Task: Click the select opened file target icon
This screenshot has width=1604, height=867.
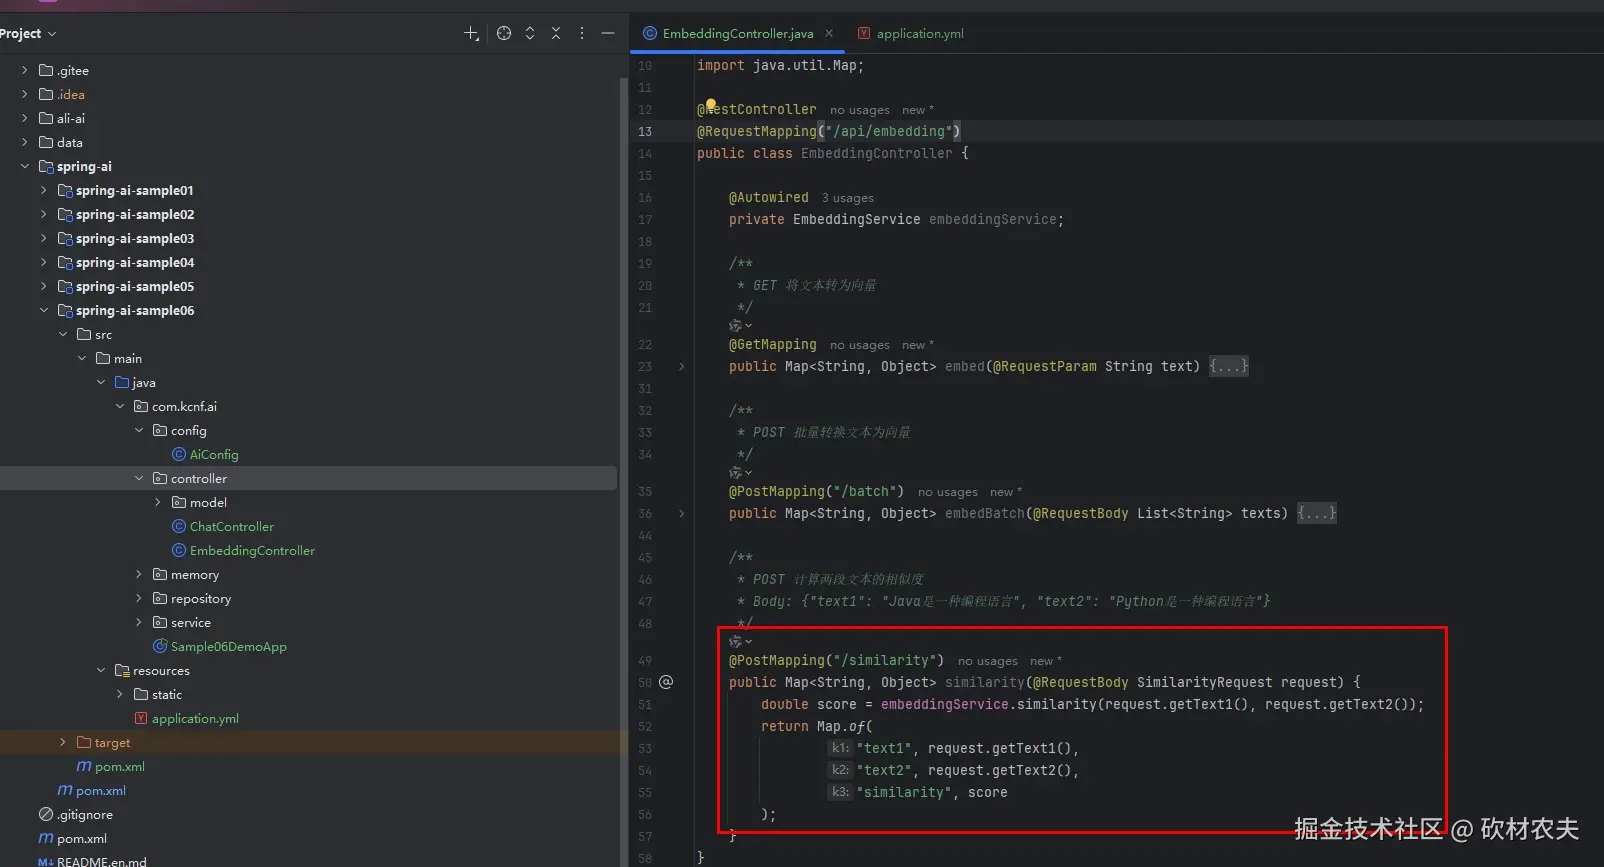Action: 504,34
